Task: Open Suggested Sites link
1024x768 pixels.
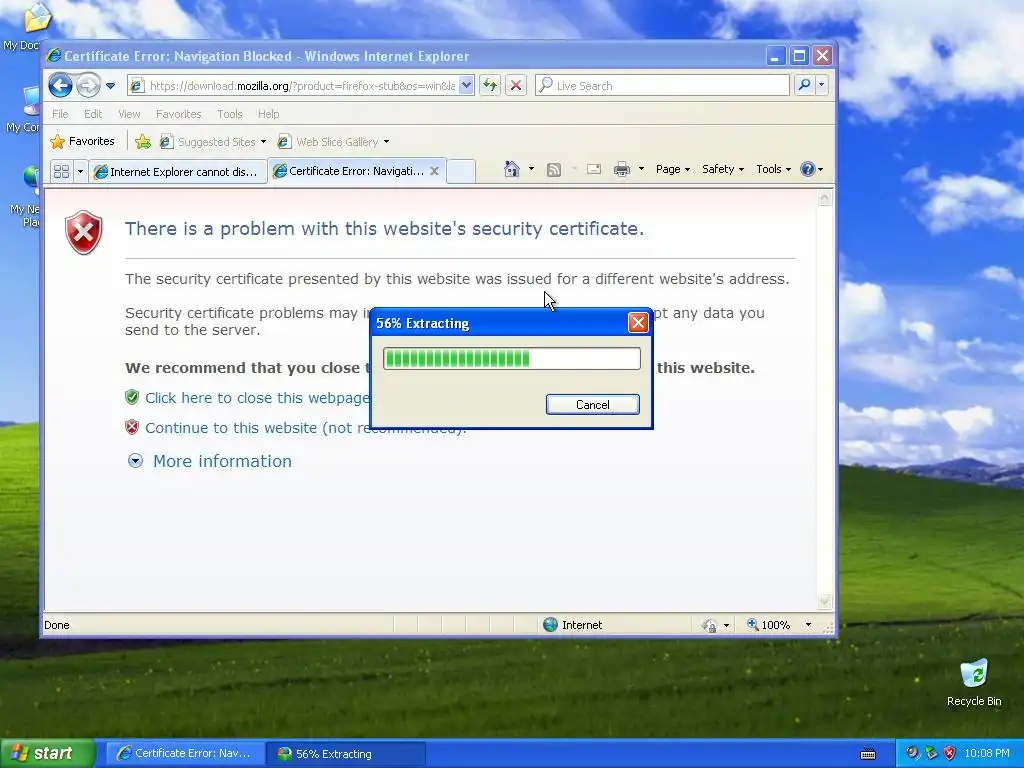Action: click(213, 142)
